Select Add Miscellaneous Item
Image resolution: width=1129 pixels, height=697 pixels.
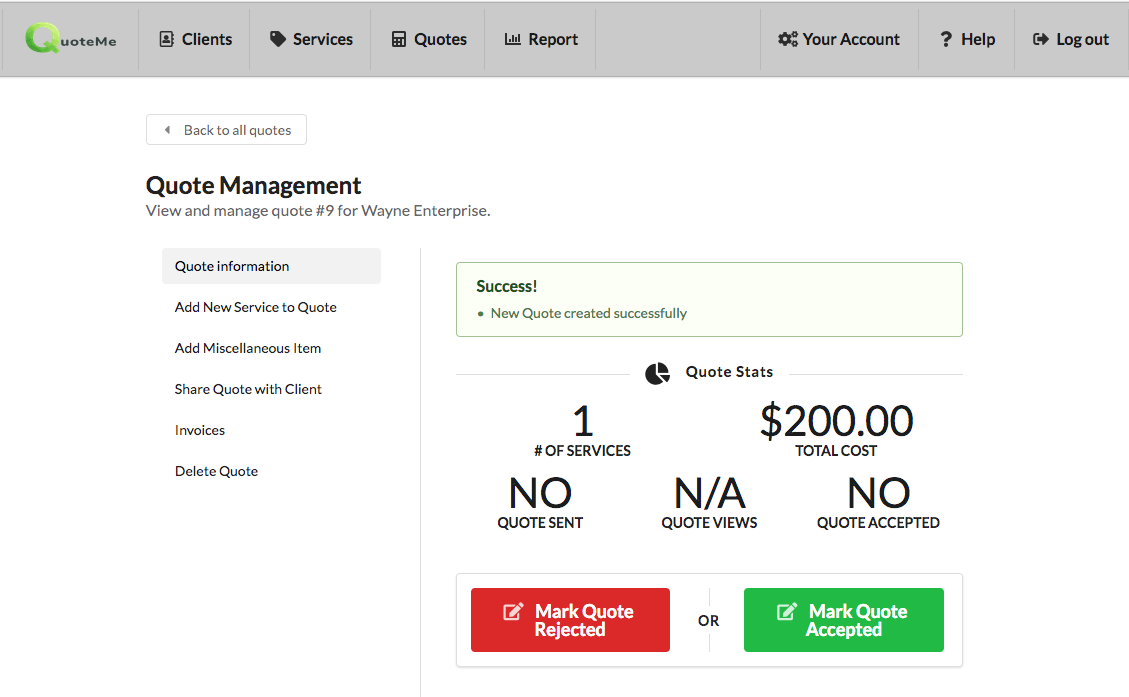click(271, 348)
